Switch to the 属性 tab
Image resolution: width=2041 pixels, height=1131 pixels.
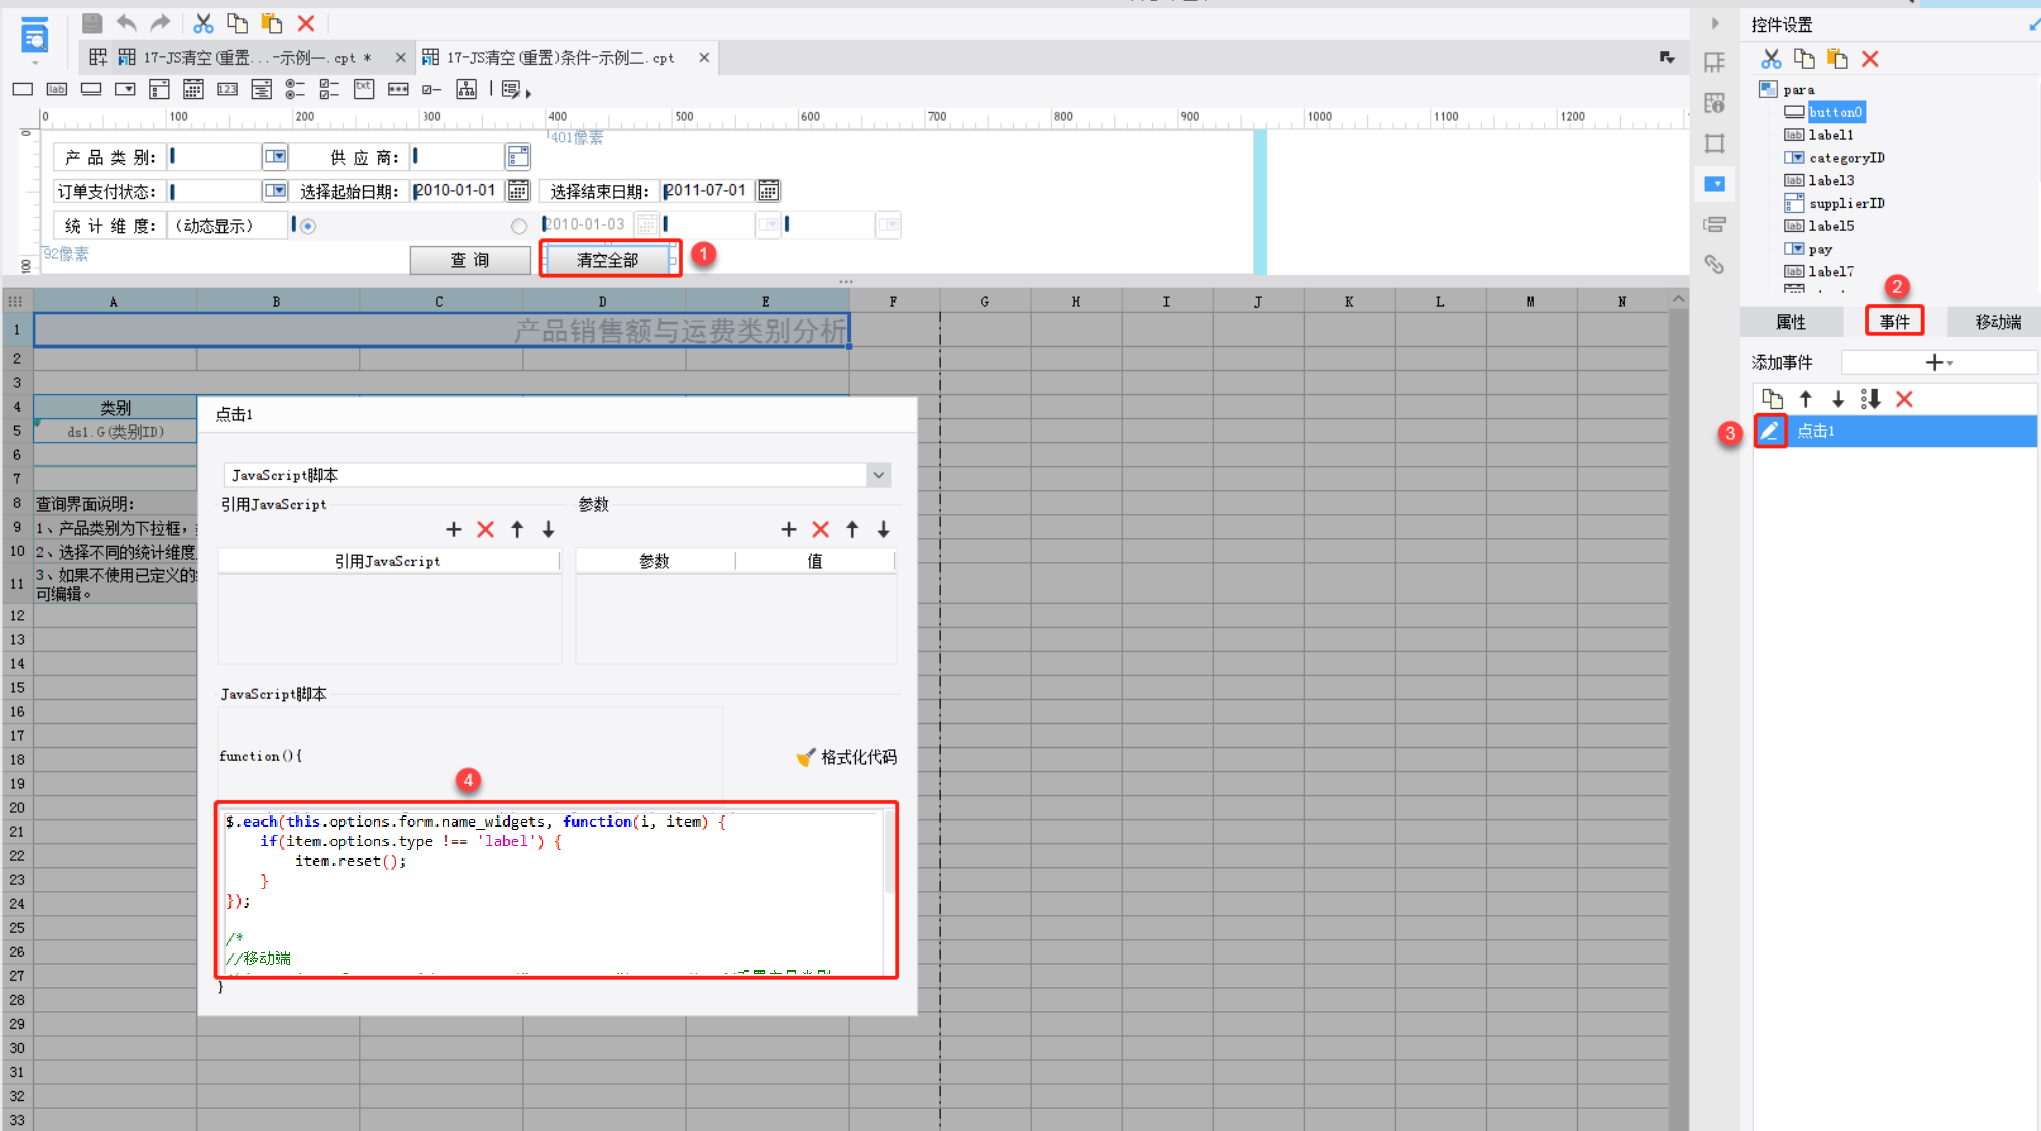(1790, 322)
